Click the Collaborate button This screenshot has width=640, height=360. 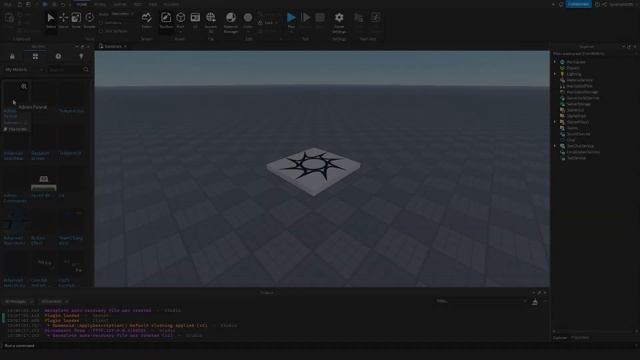578,4
